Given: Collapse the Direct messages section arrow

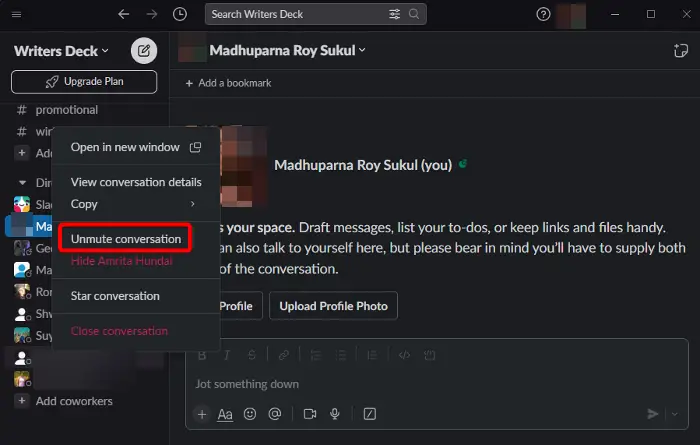Looking at the screenshot, I should [x=22, y=183].
